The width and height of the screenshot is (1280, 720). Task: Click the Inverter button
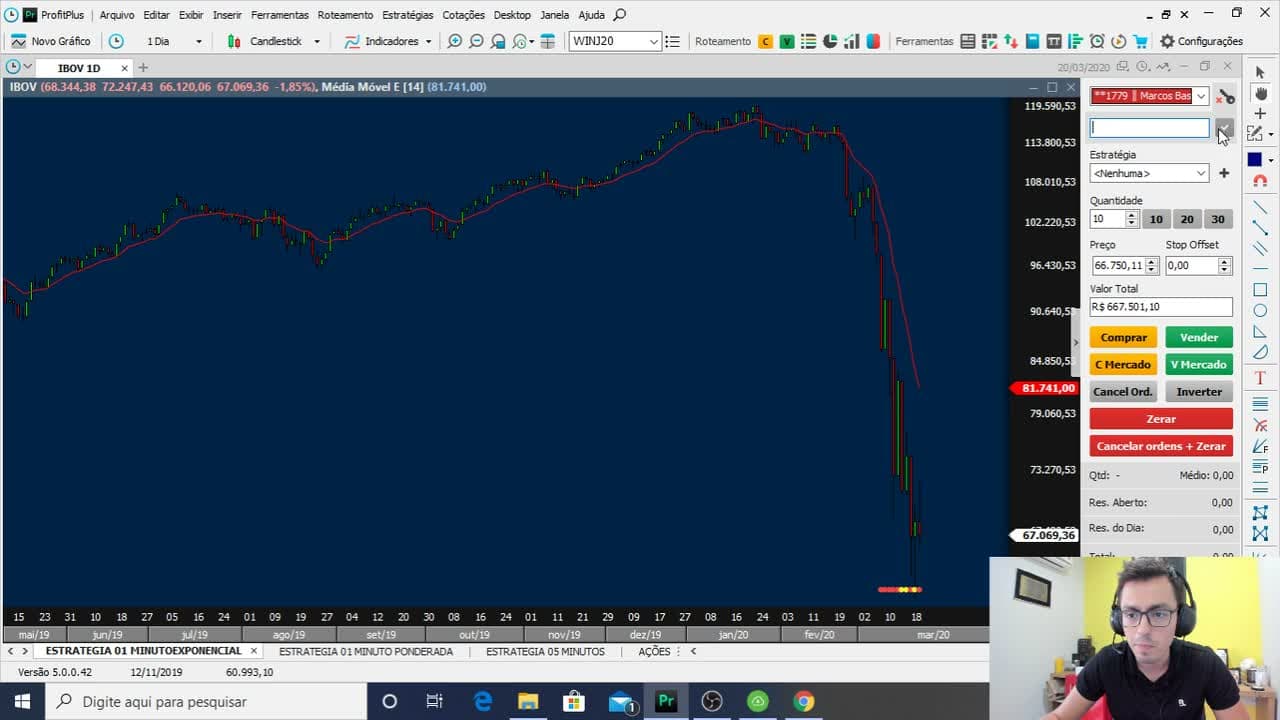pyautogui.click(x=1199, y=391)
